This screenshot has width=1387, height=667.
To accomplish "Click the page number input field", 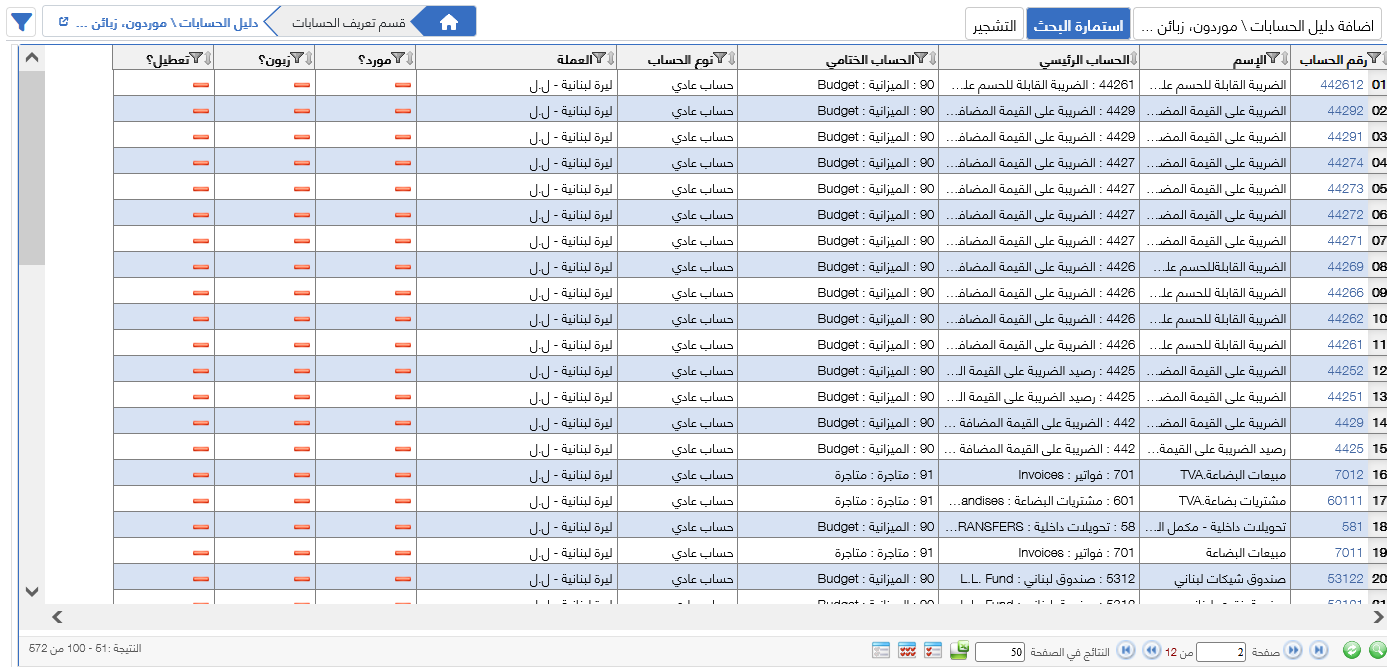I will (x=1221, y=648).
